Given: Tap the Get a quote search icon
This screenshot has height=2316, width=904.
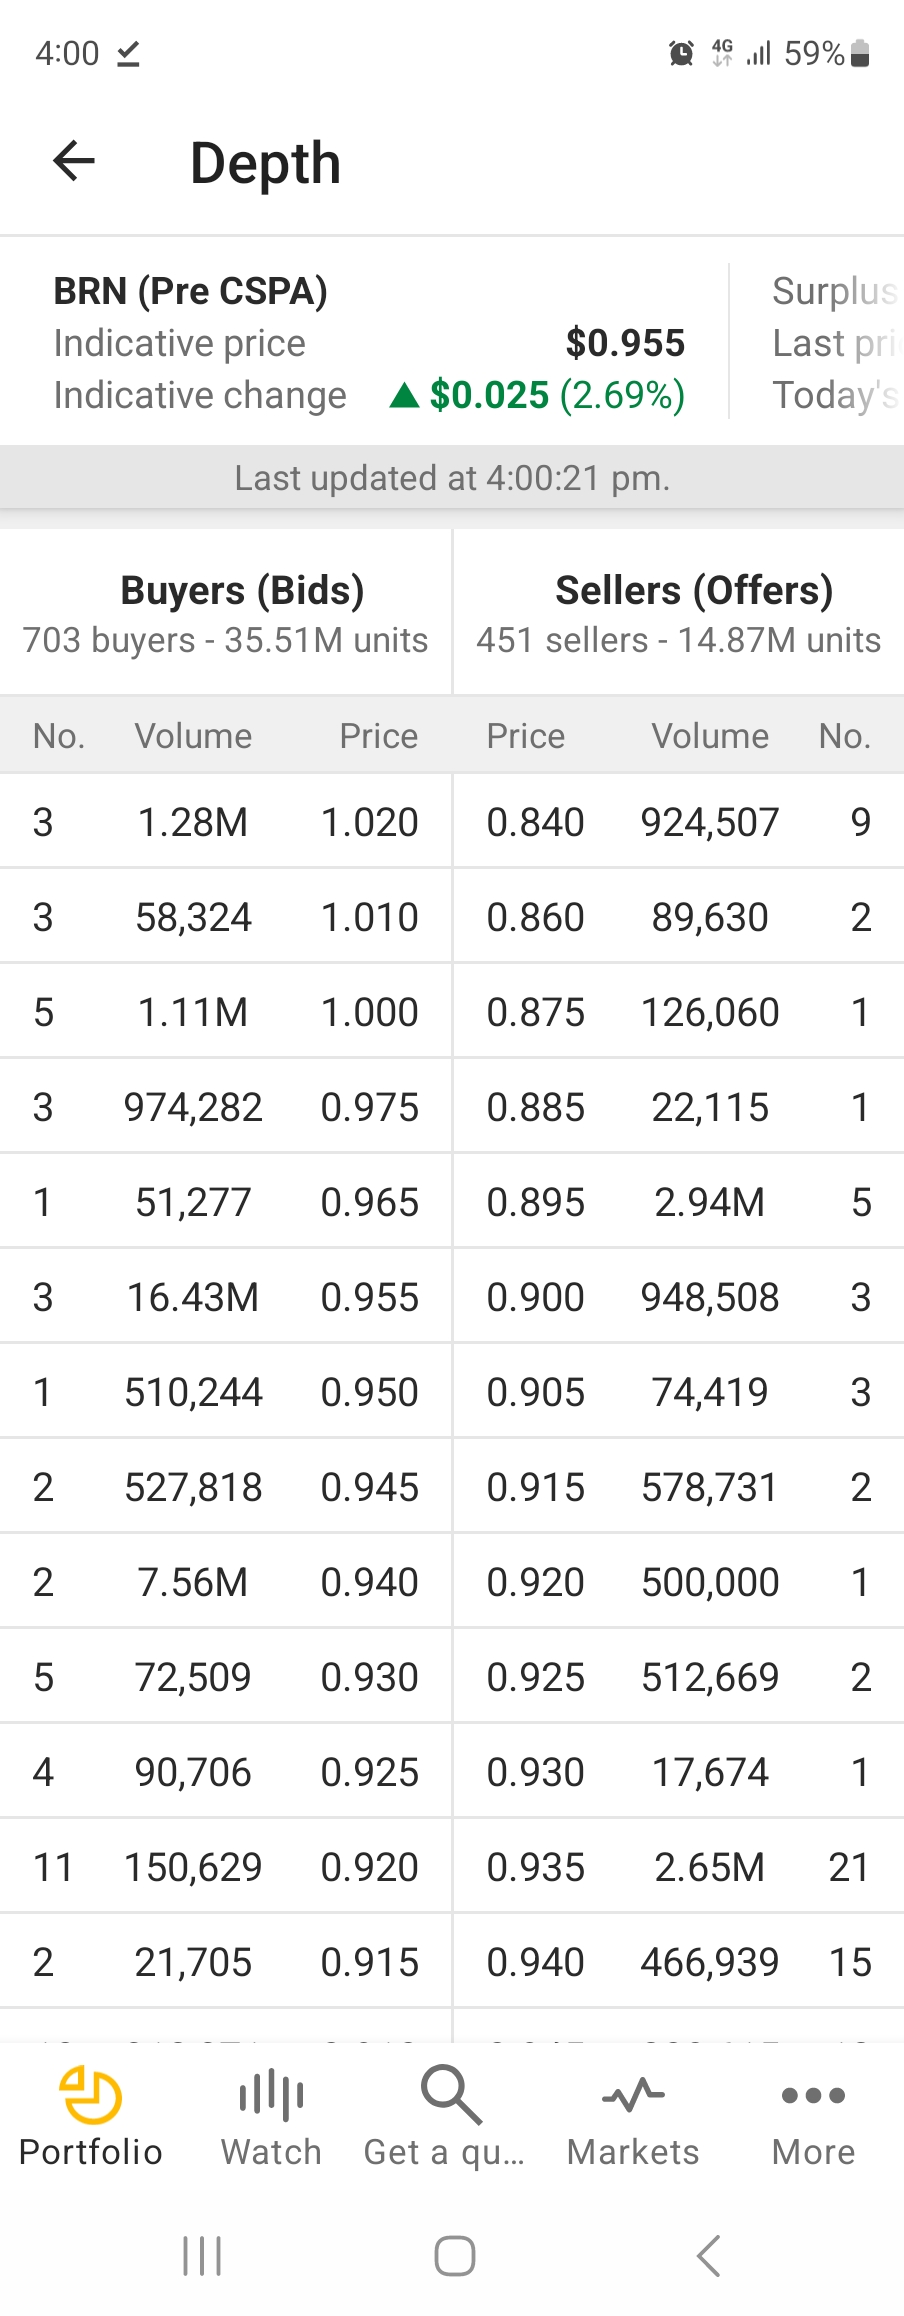Looking at the screenshot, I should 451,2094.
